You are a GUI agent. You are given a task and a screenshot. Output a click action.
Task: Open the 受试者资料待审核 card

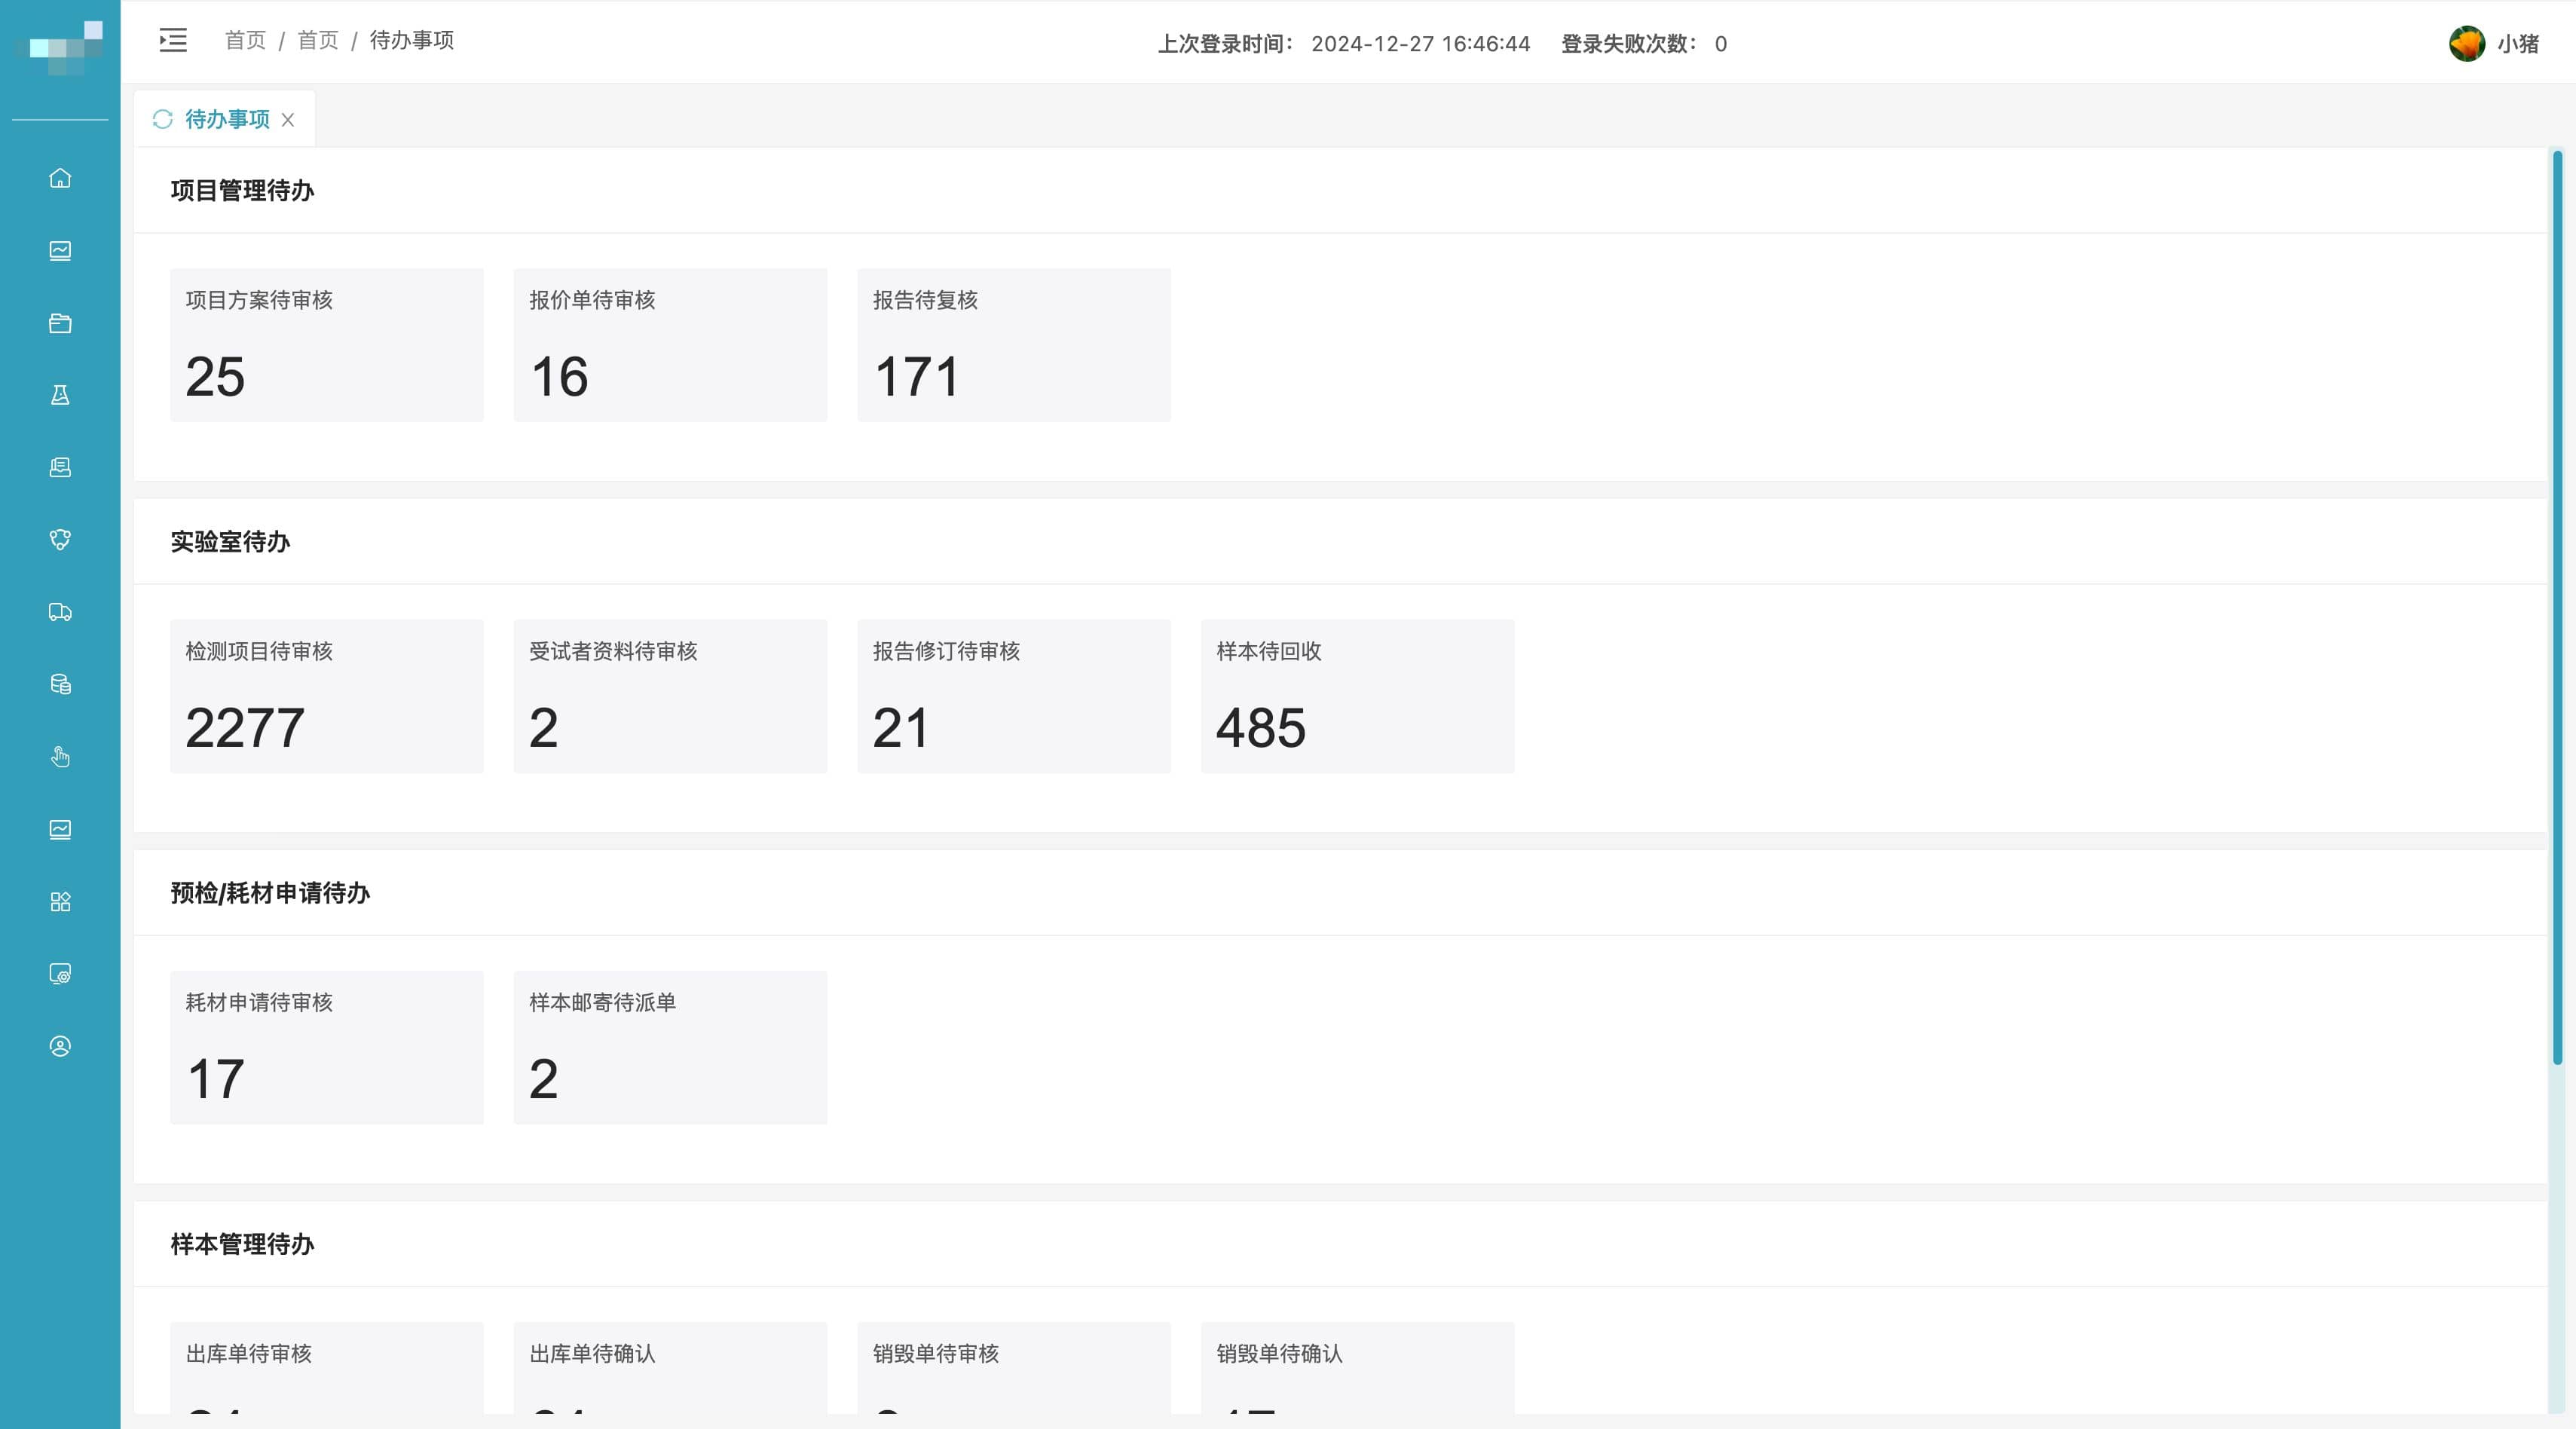670,696
